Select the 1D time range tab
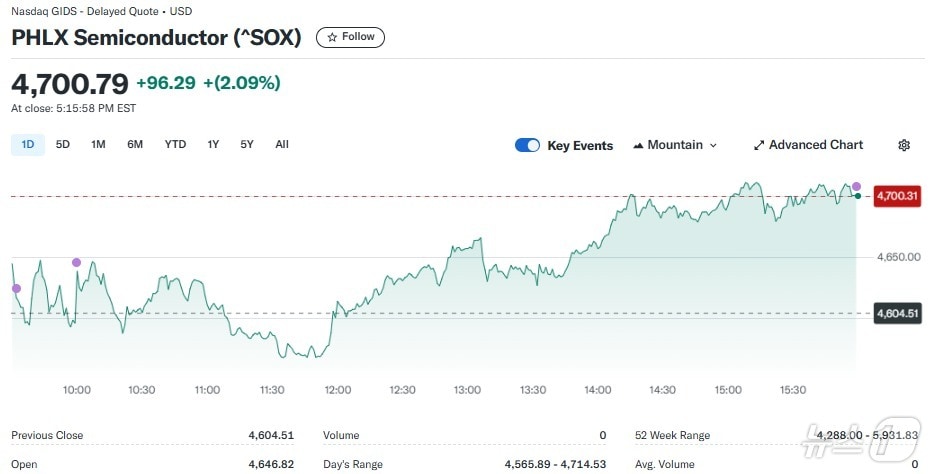931x474 pixels. click(28, 144)
